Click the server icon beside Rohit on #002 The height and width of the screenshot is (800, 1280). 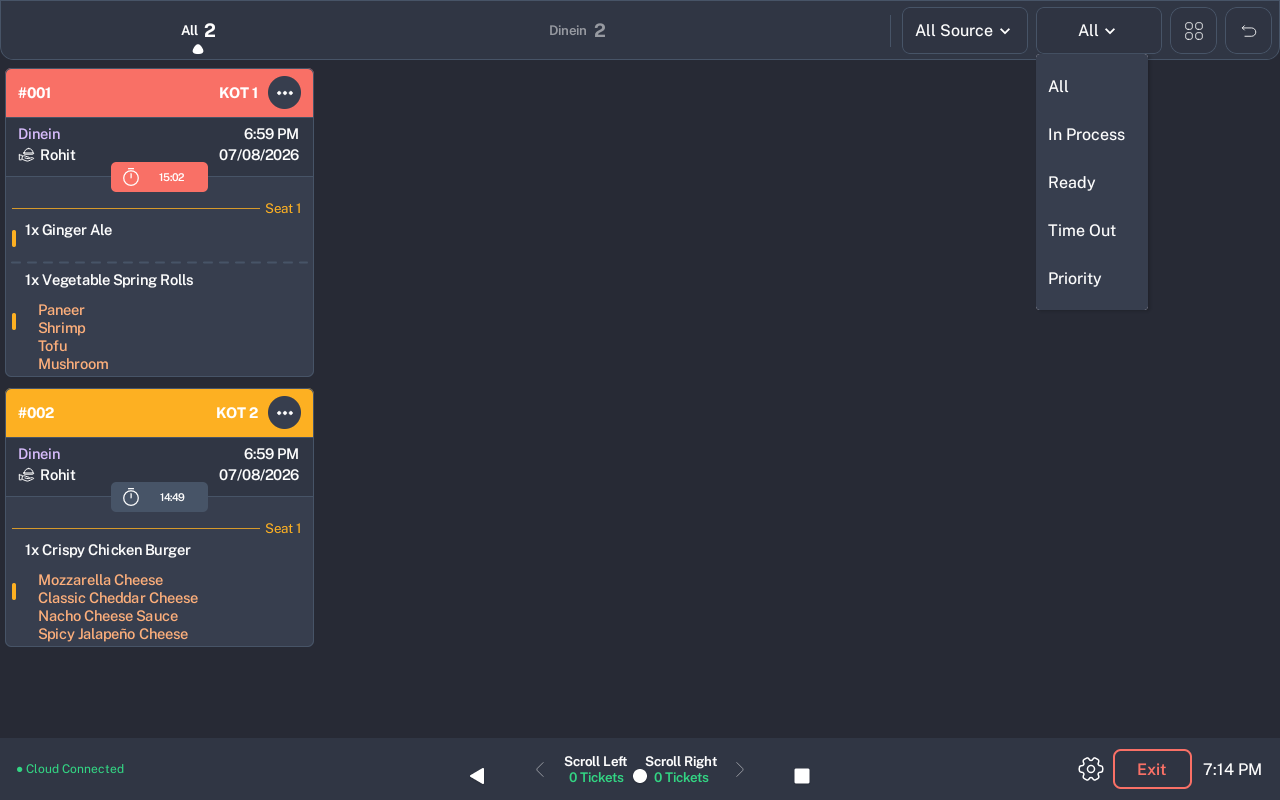click(x=27, y=475)
